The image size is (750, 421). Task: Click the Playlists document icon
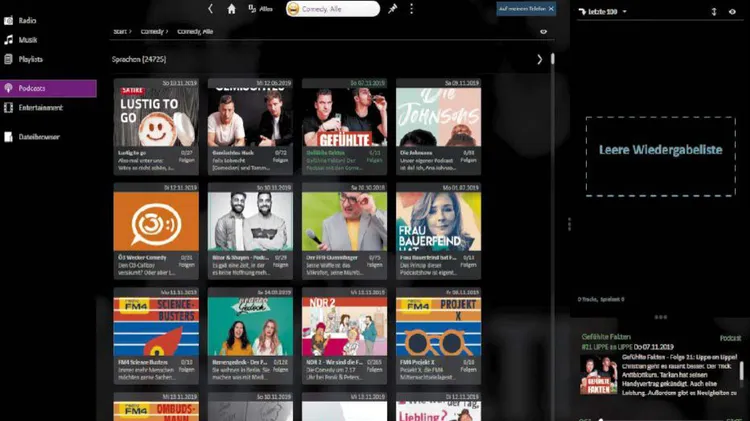9,59
